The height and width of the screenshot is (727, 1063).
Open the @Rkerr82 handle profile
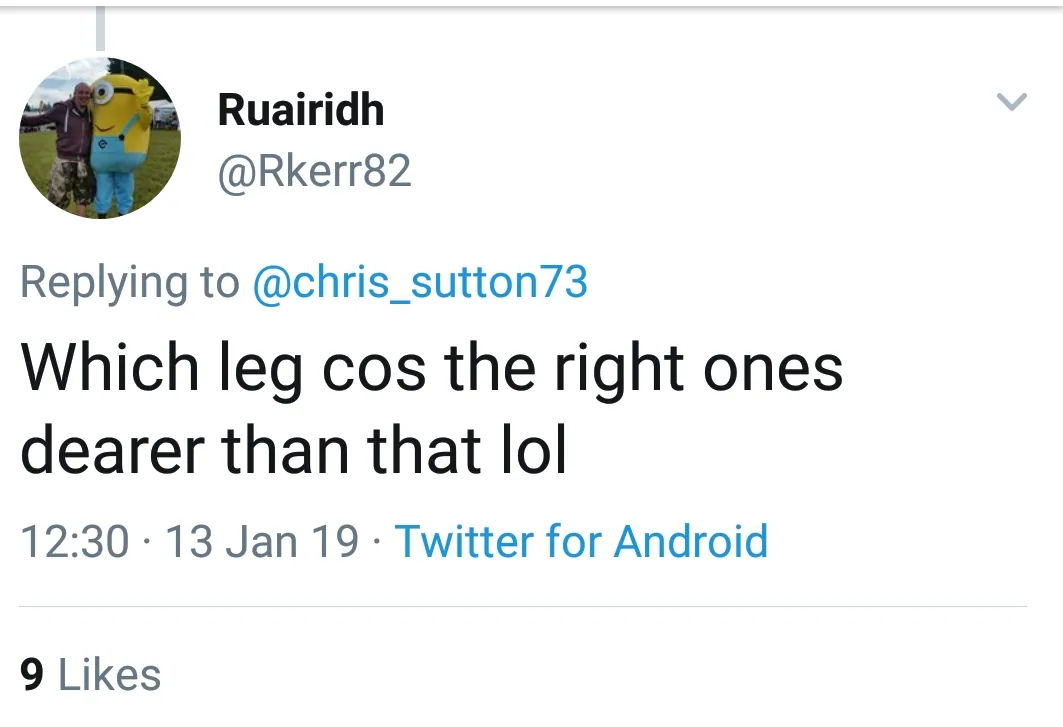pyautogui.click(x=314, y=172)
